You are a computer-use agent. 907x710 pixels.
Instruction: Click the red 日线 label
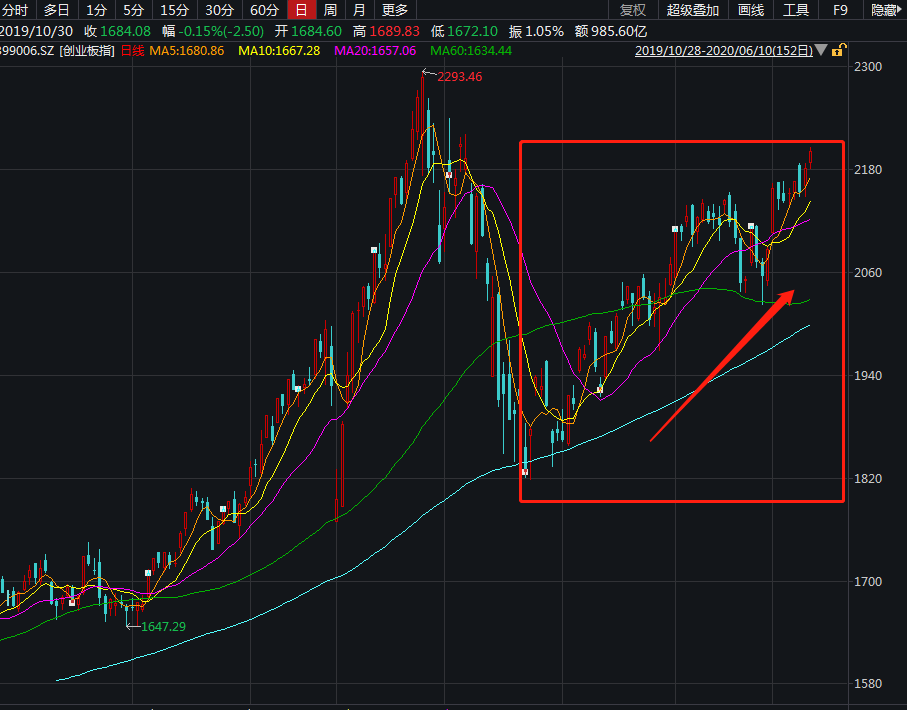coord(132,51)
